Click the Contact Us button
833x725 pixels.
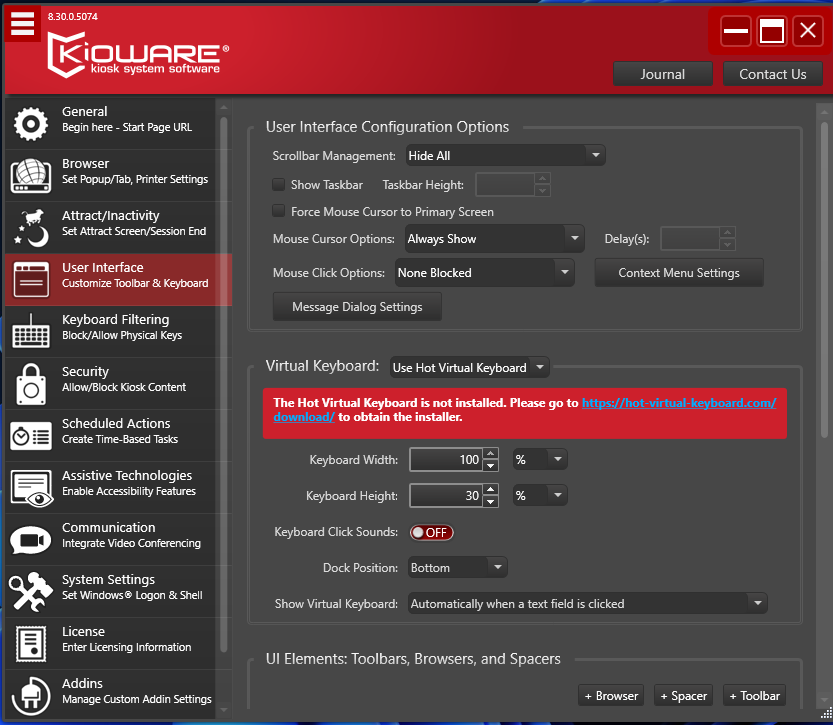pyautogui.click(x=773, y=74)
